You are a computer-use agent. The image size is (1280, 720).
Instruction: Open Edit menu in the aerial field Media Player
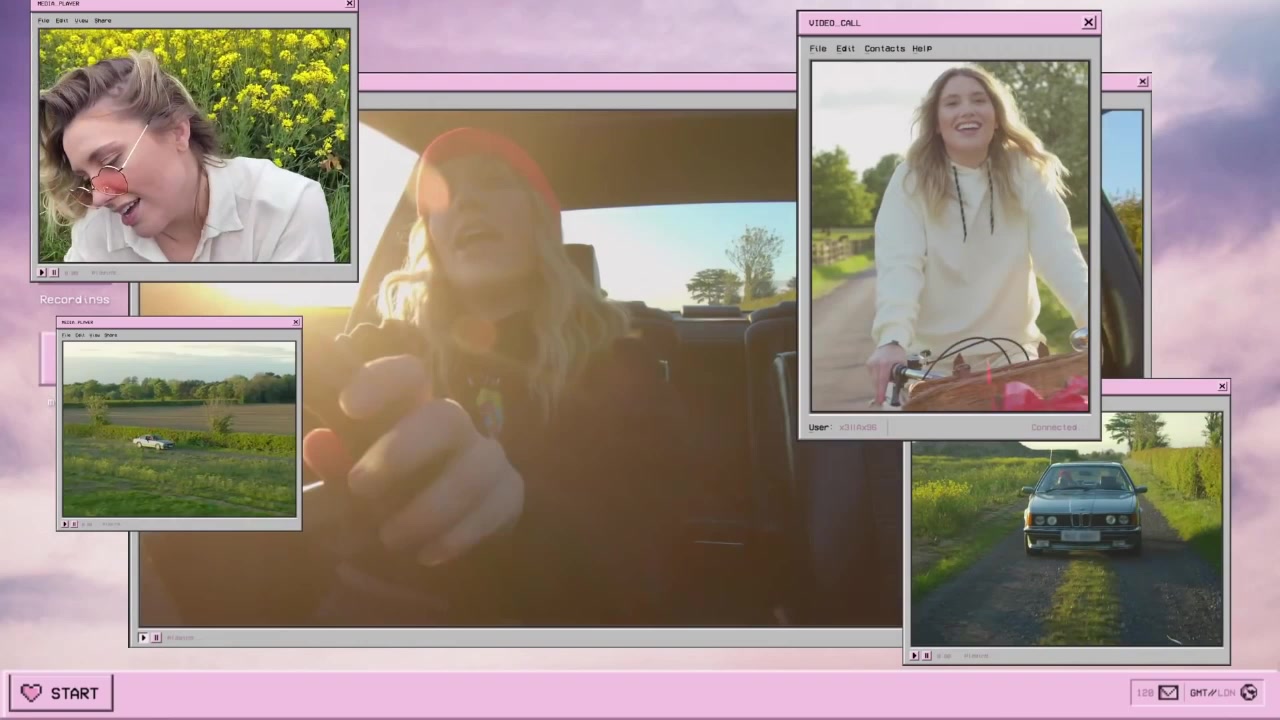pos(80,335)
